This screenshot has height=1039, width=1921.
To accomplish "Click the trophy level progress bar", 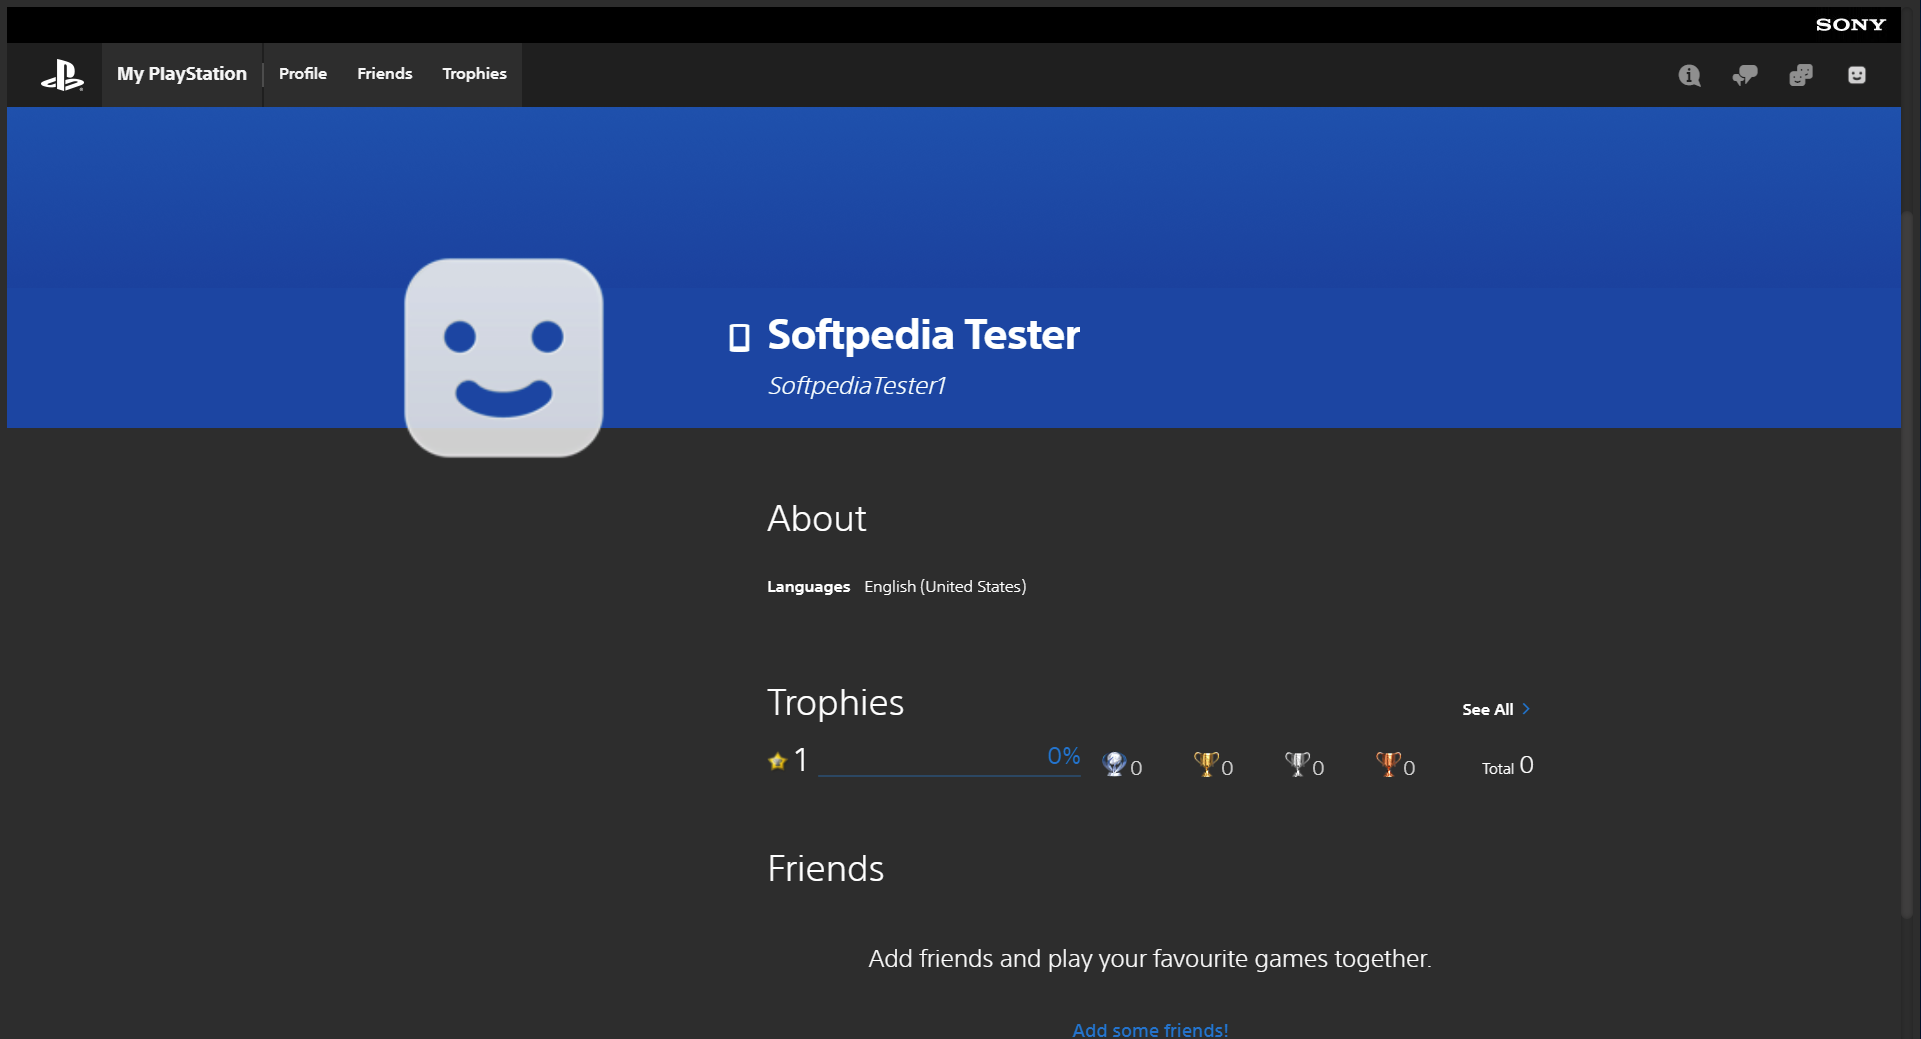I will pyautogui.click(x=949, y=774).
